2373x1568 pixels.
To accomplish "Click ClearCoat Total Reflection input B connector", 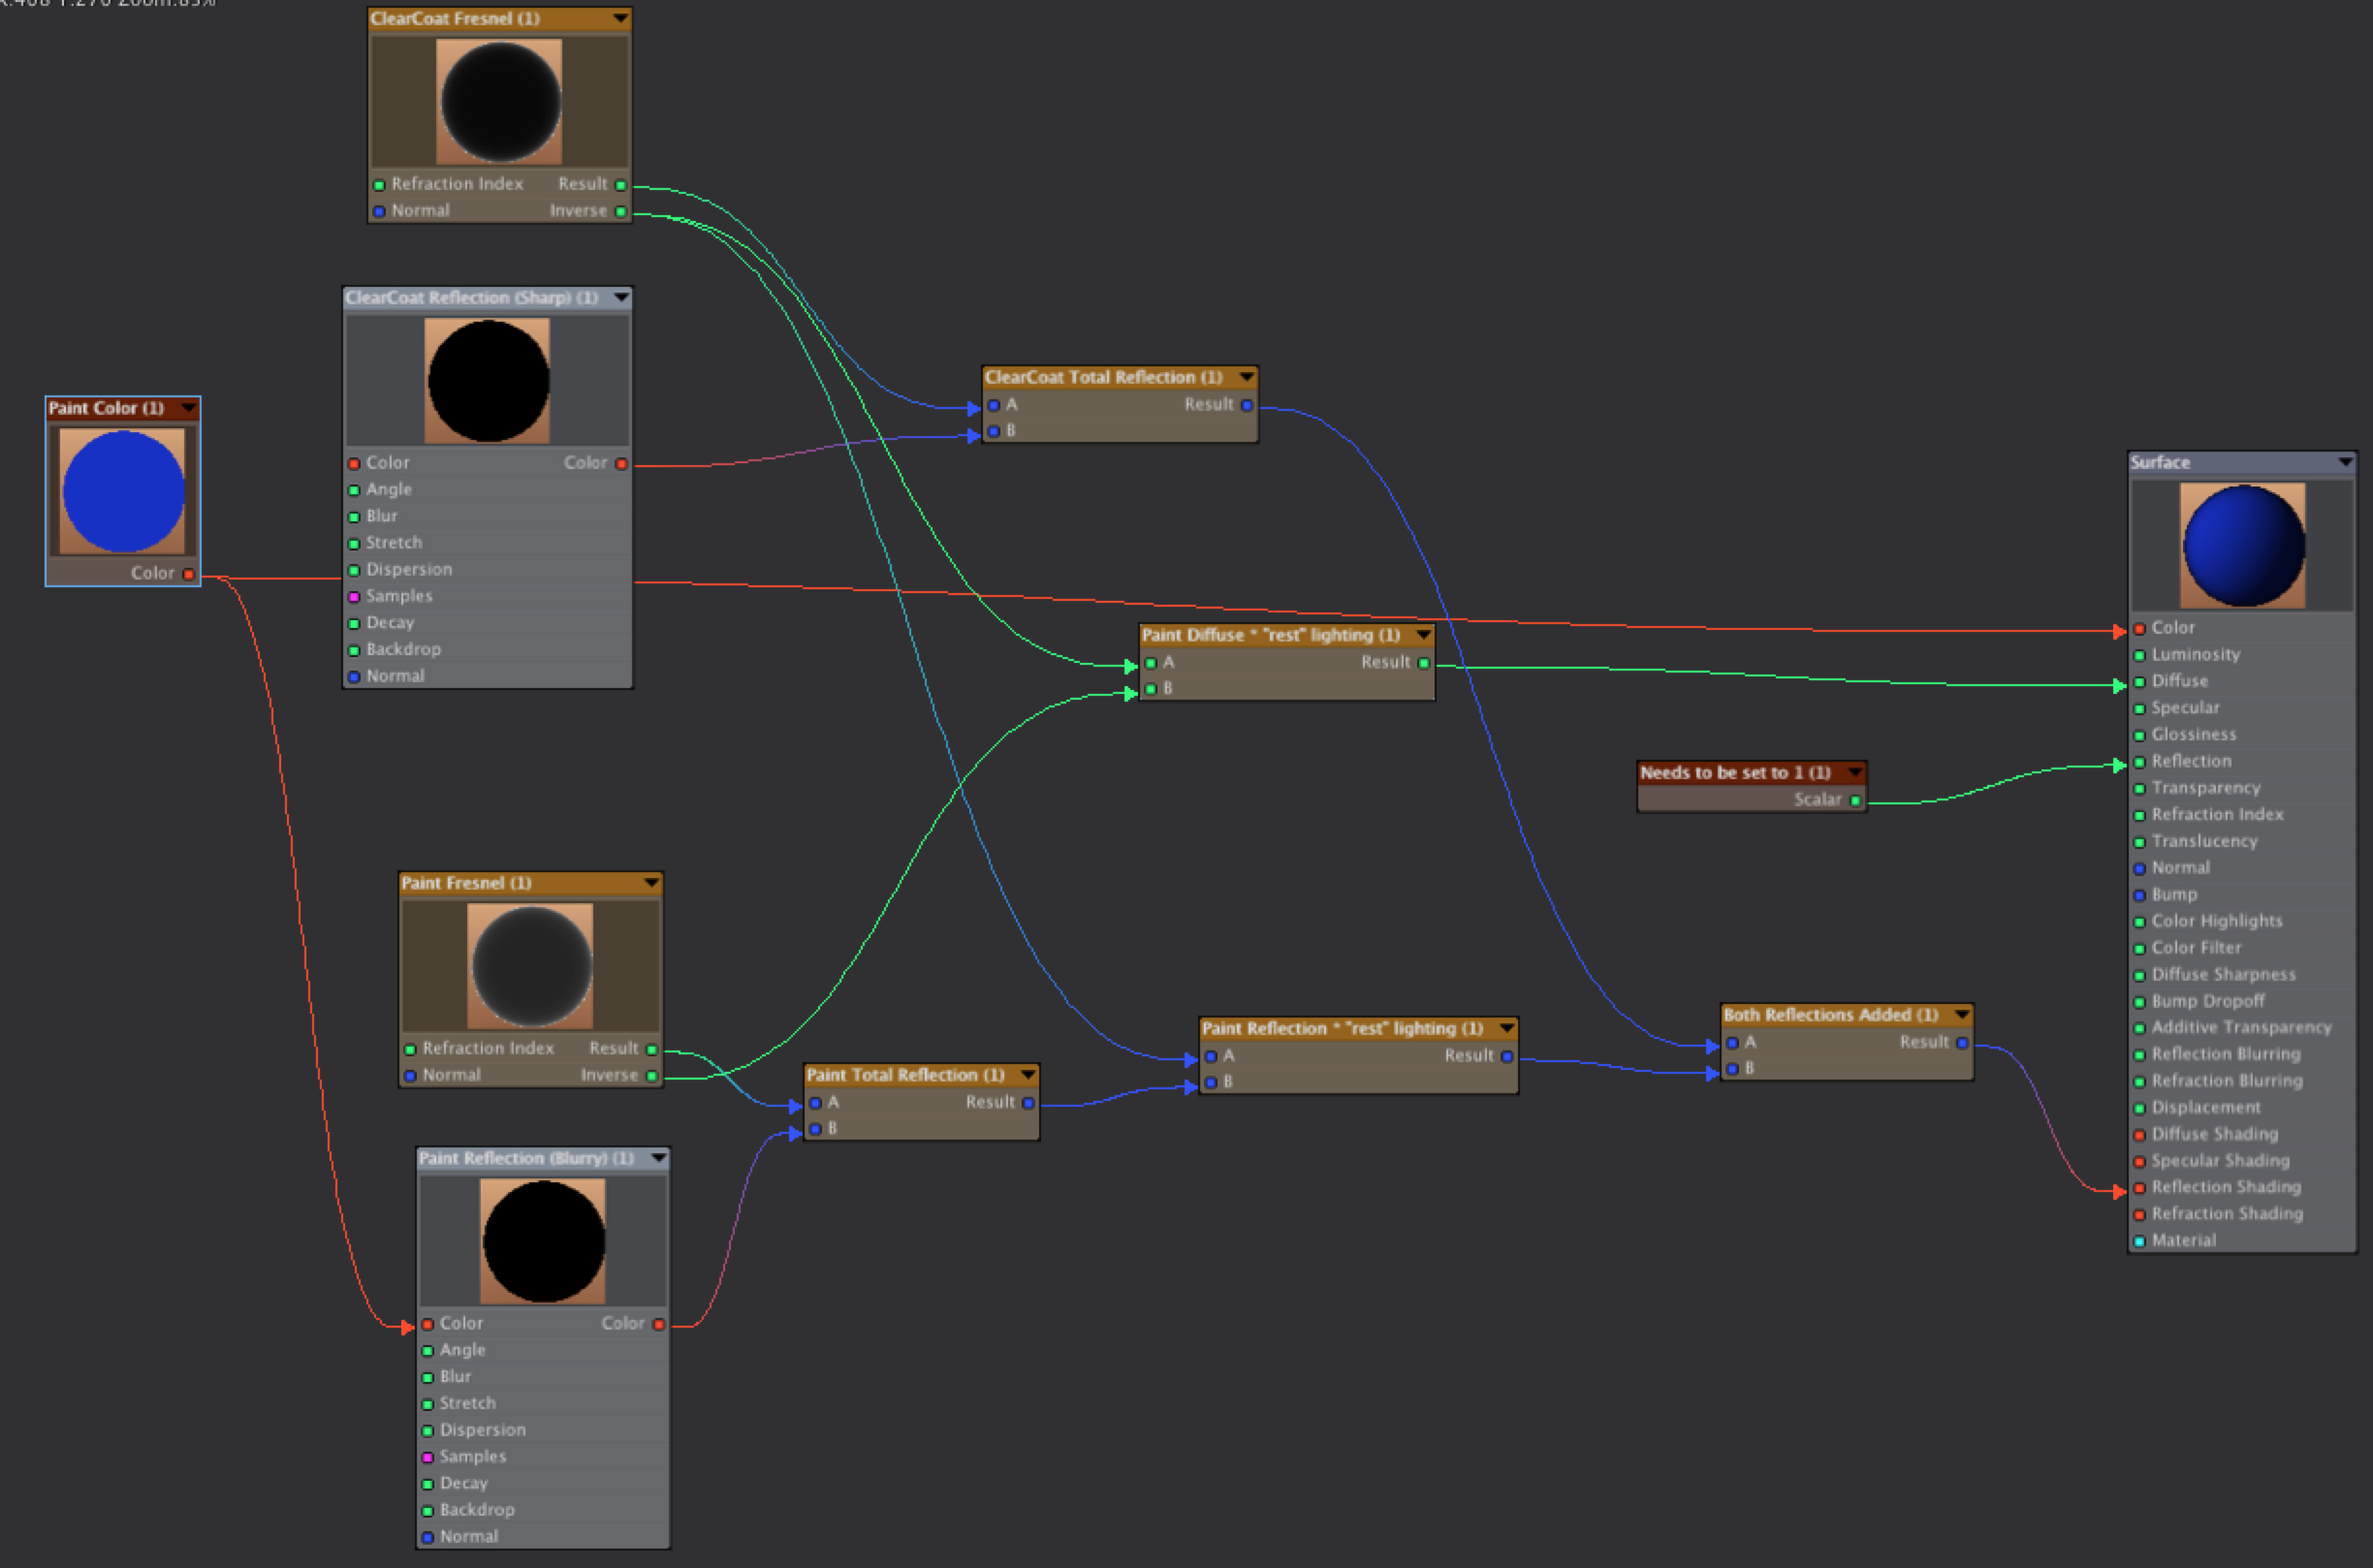I will 993,431.
